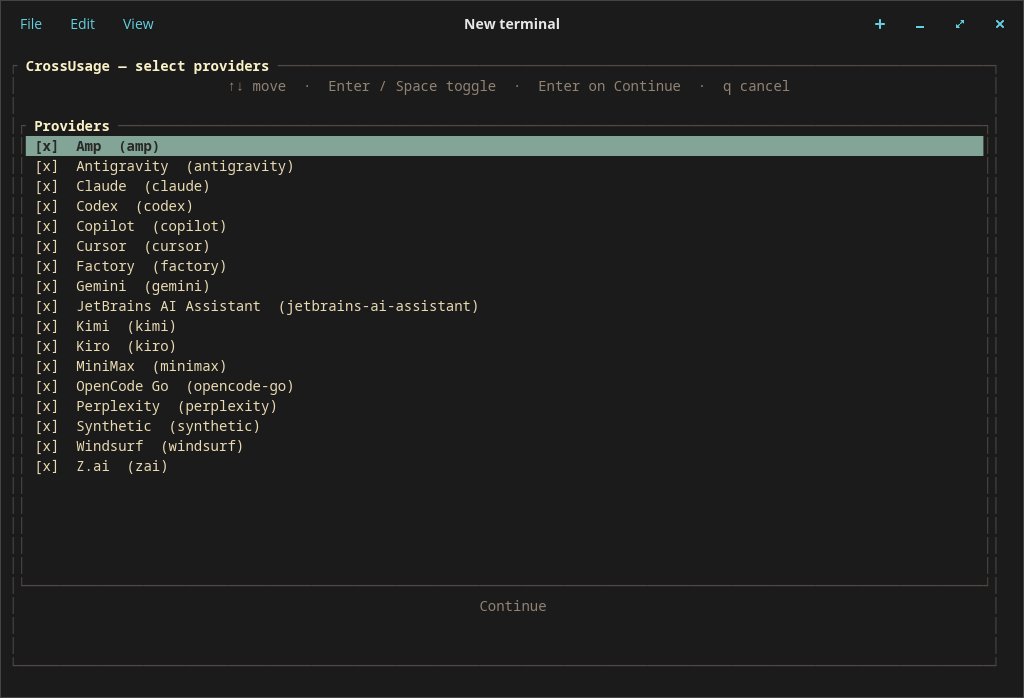Screen dimensions: 1024x698
Task: Click the "↑↓ move" hint text
Action: pyautogui.click(x=257, y=86)
